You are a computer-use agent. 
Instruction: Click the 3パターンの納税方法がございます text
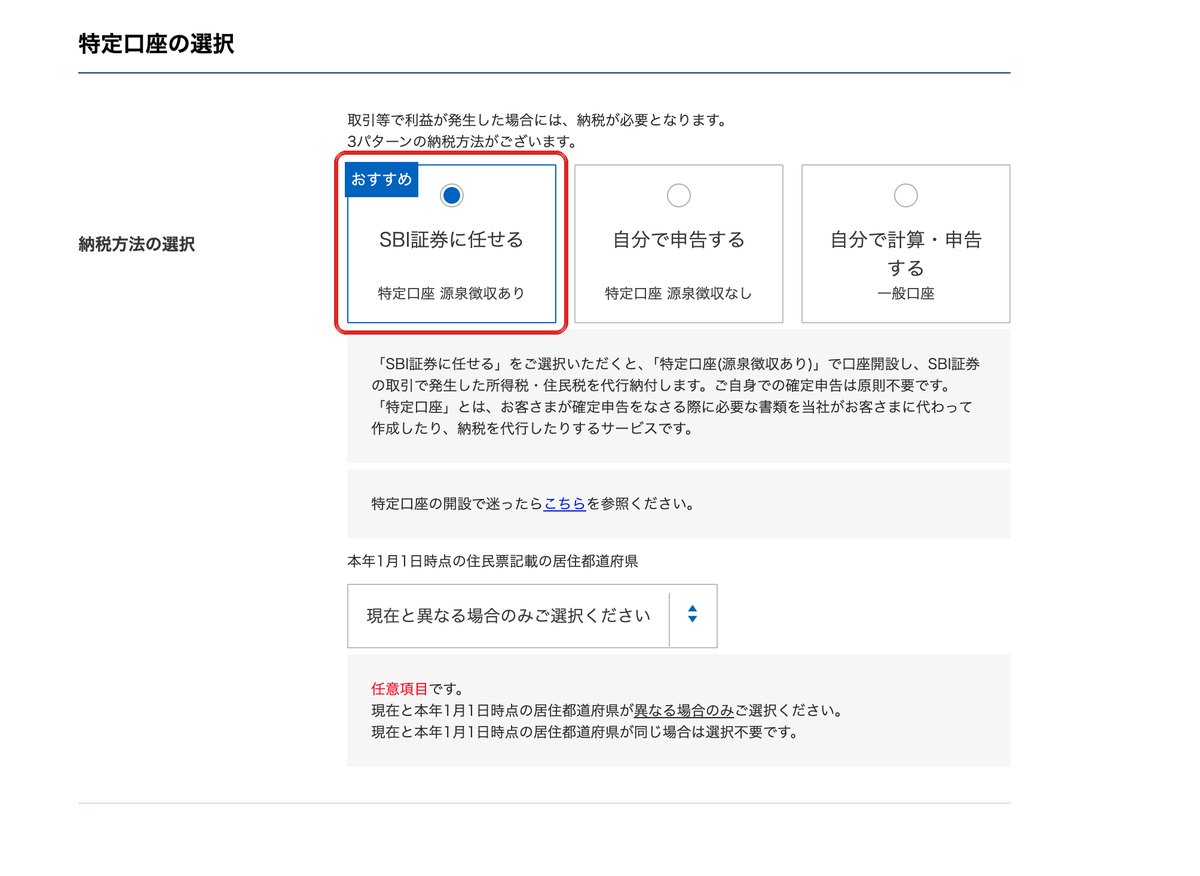[x=461, y=142]
